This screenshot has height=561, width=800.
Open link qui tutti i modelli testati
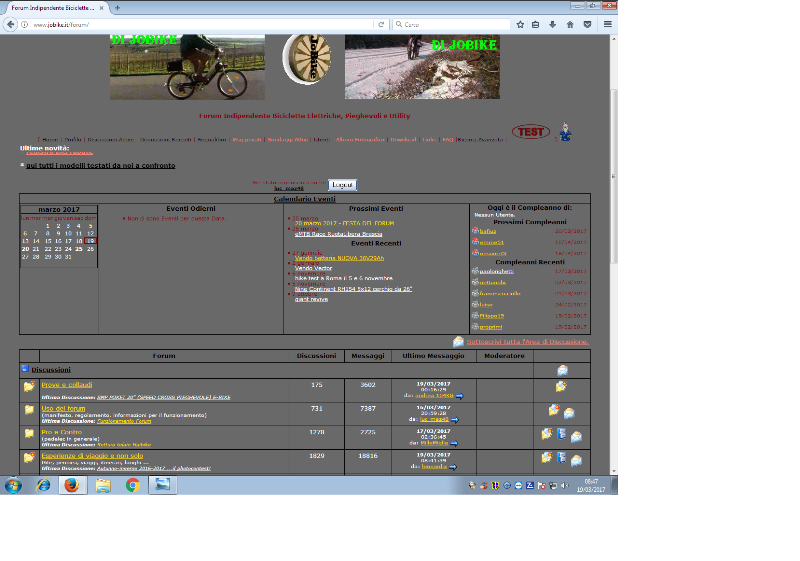tap(101, 166)
